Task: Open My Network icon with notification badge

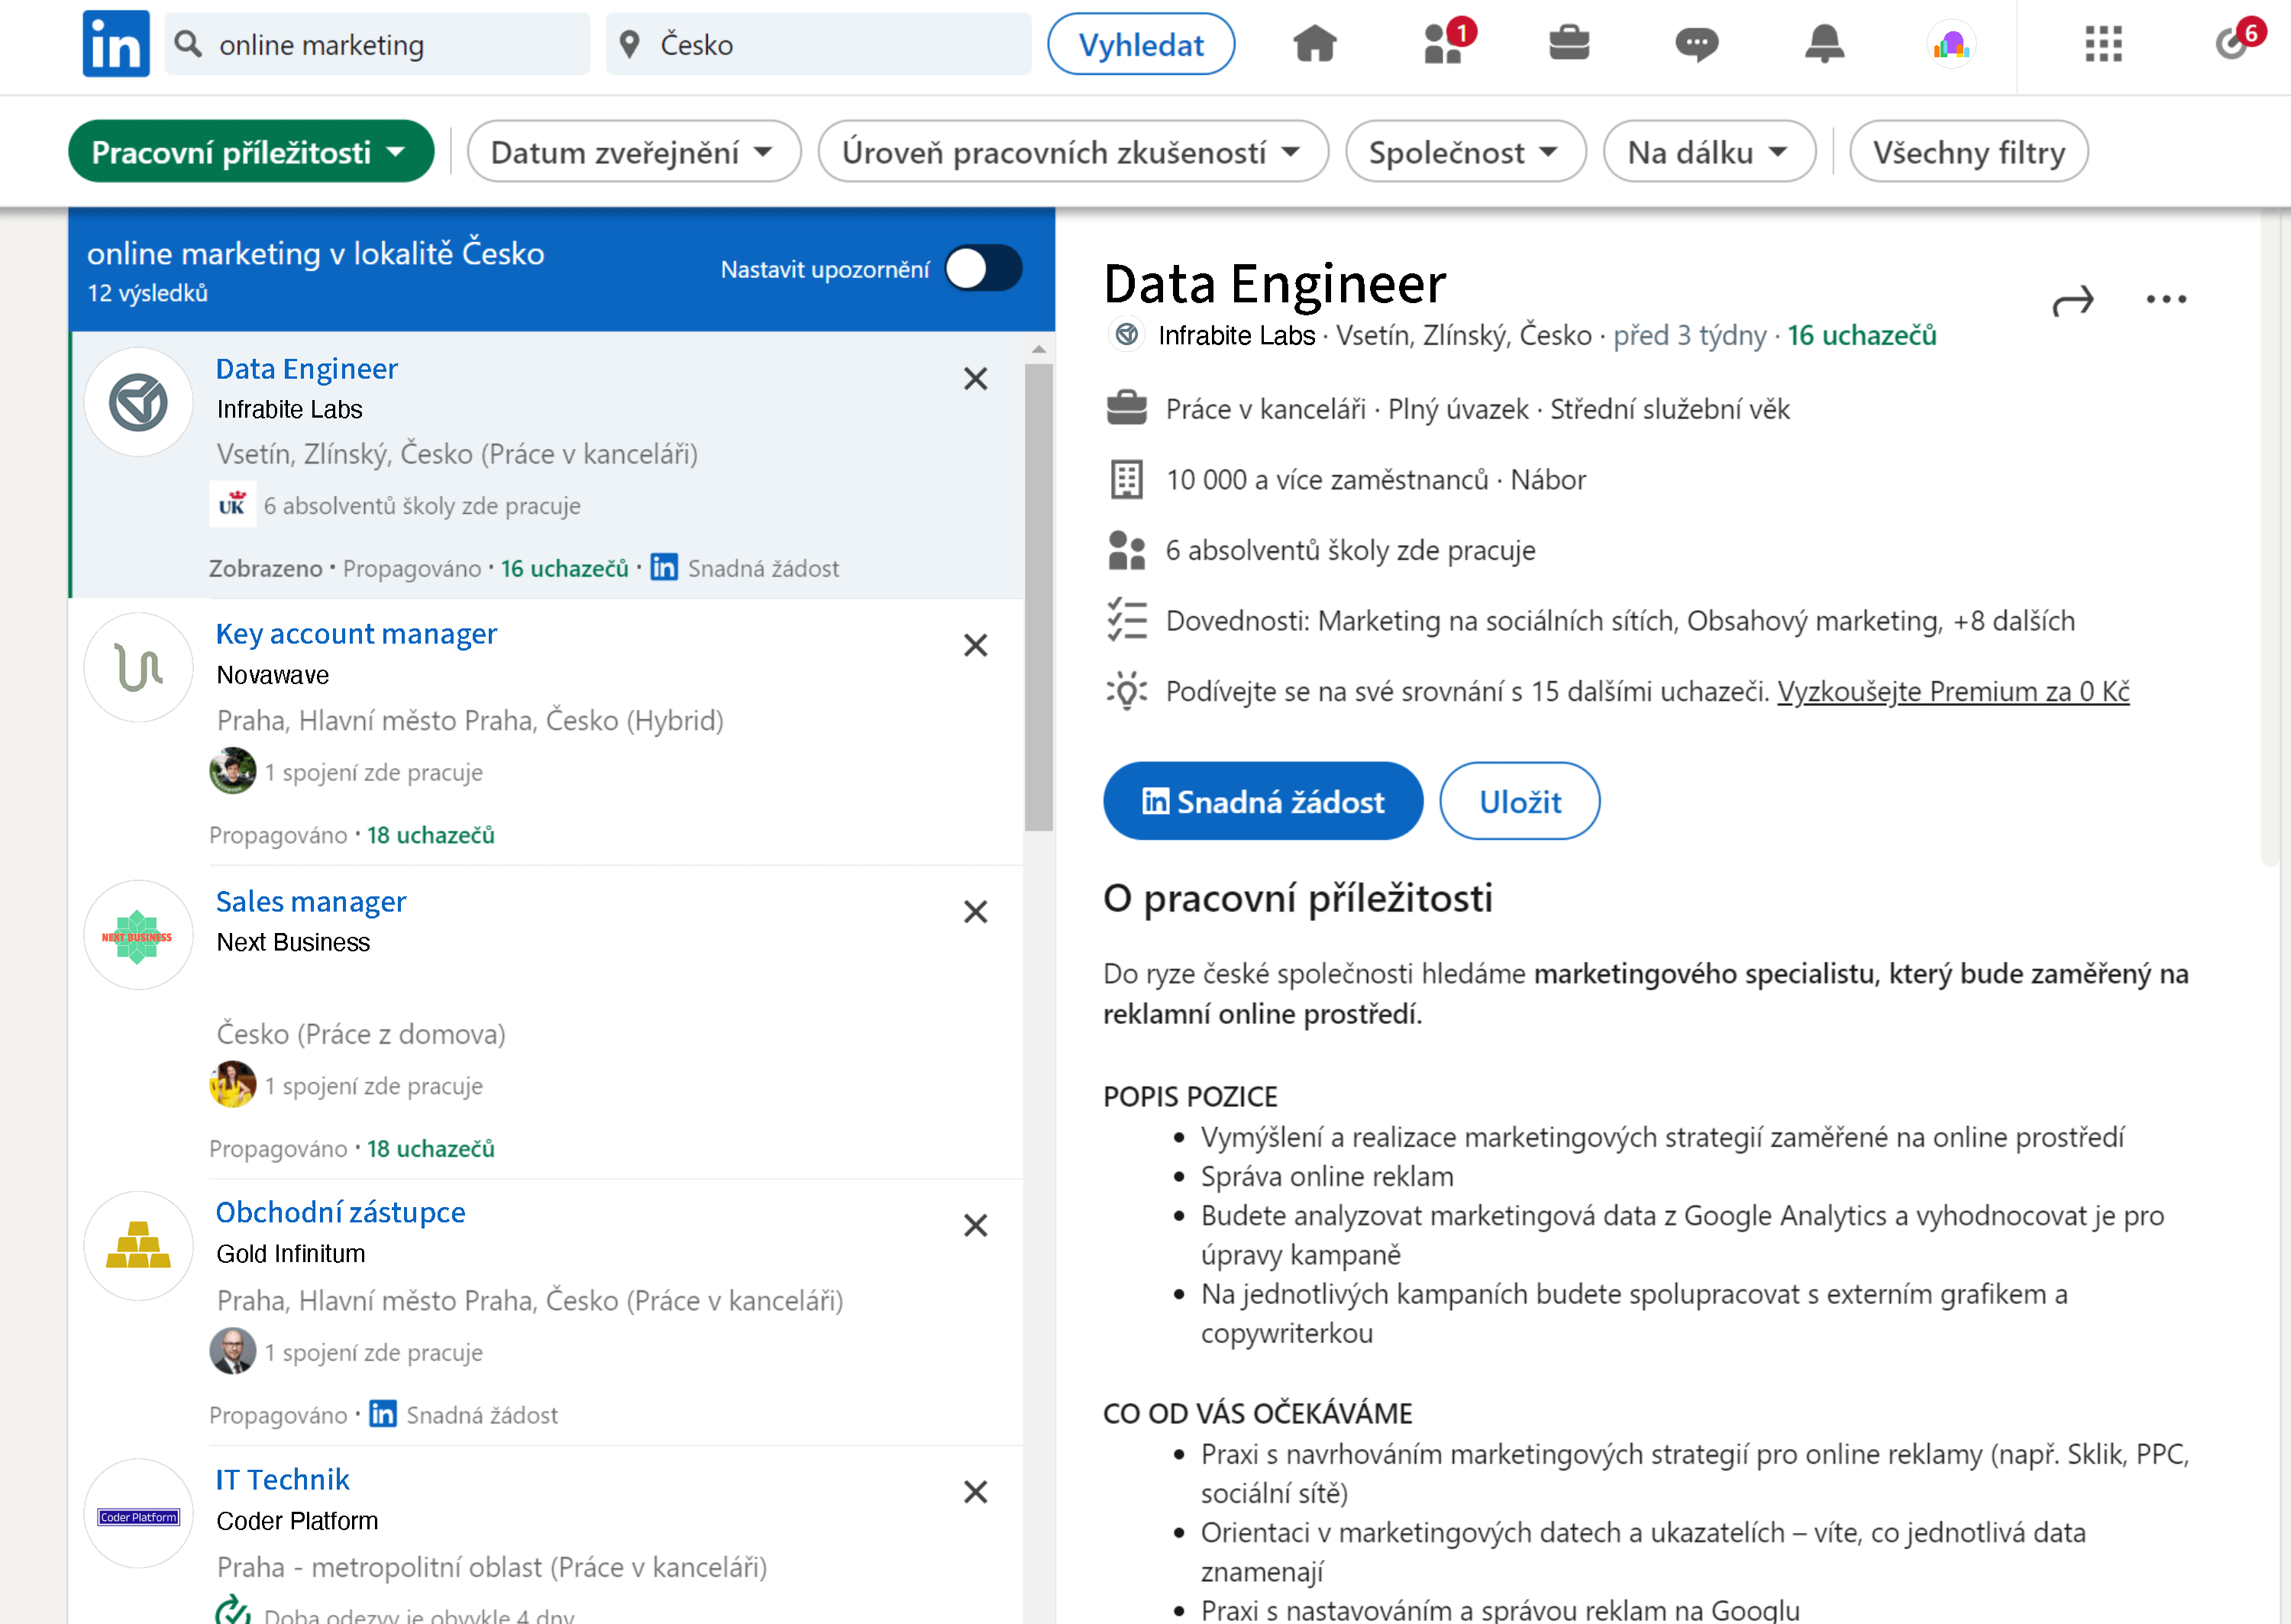Action: pos(1448,42)
